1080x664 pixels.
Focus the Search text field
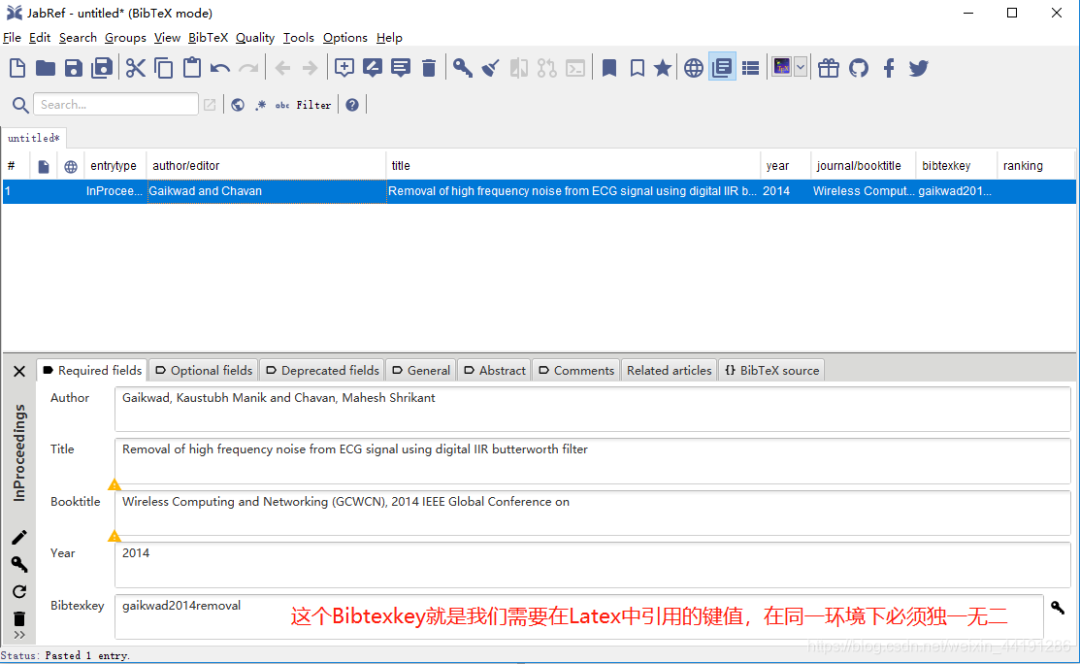tap(116, 104)
